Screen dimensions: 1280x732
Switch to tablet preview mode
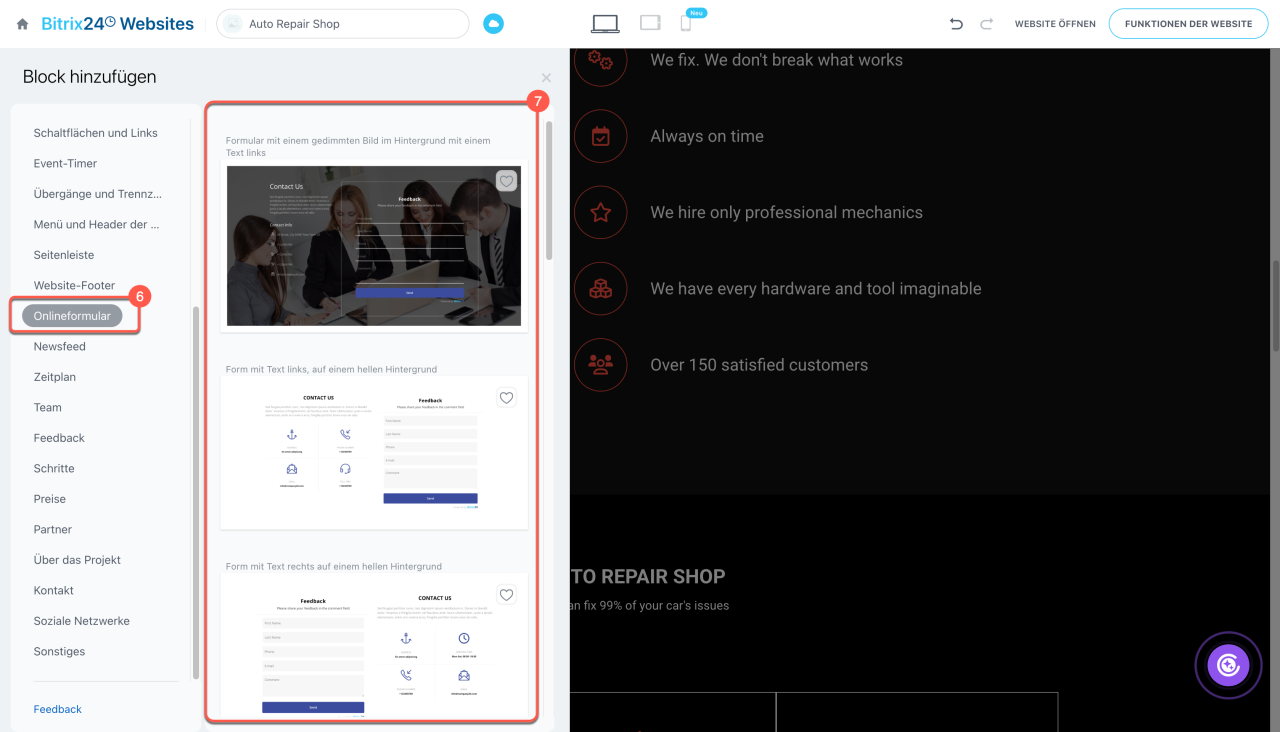click(651, 23)
